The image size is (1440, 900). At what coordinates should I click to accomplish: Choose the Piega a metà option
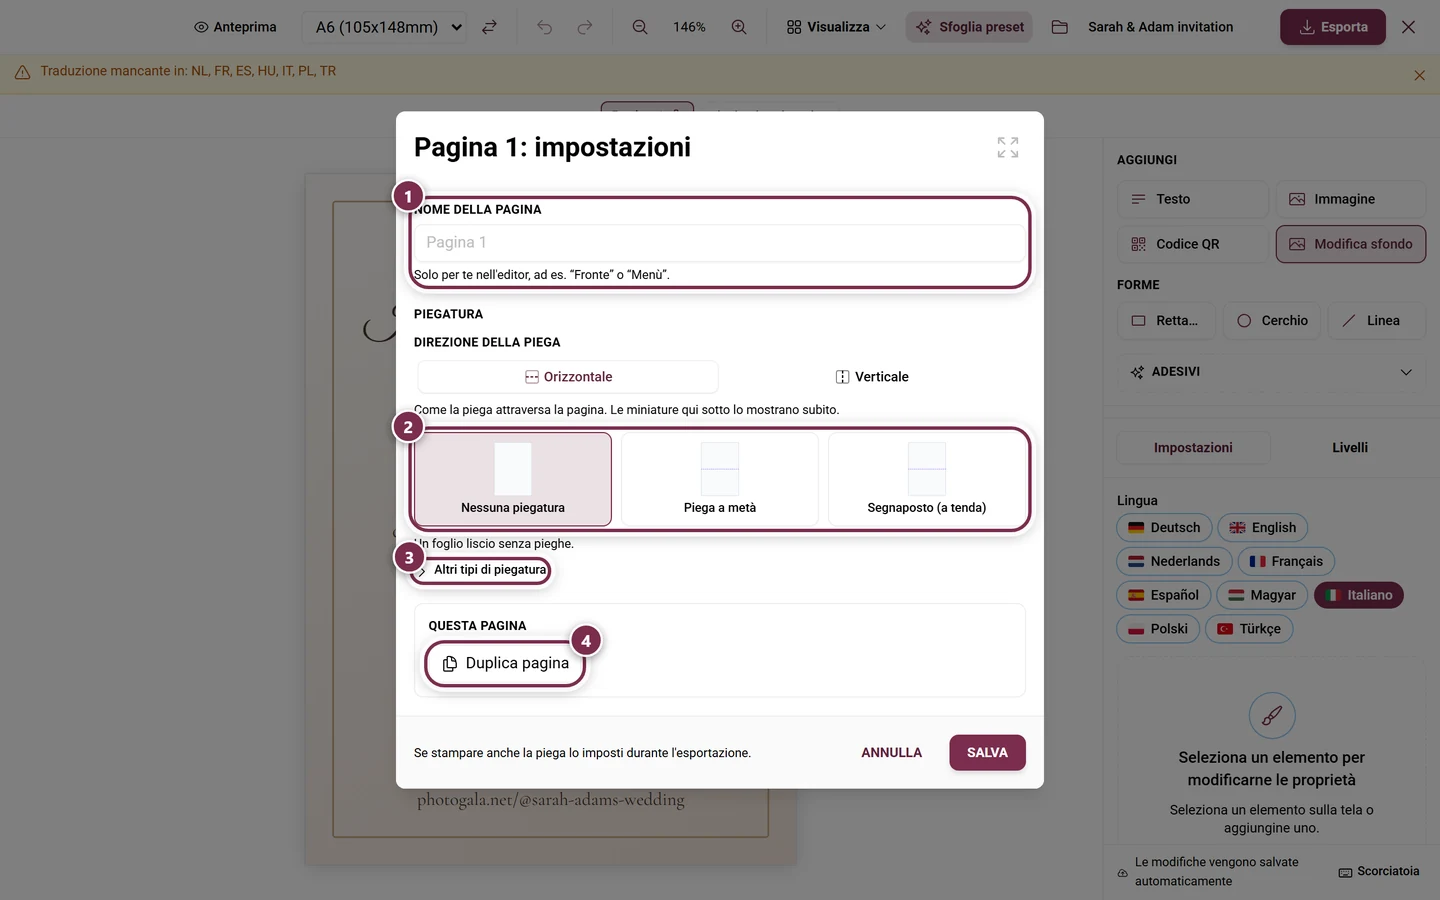tap(720, 479)
